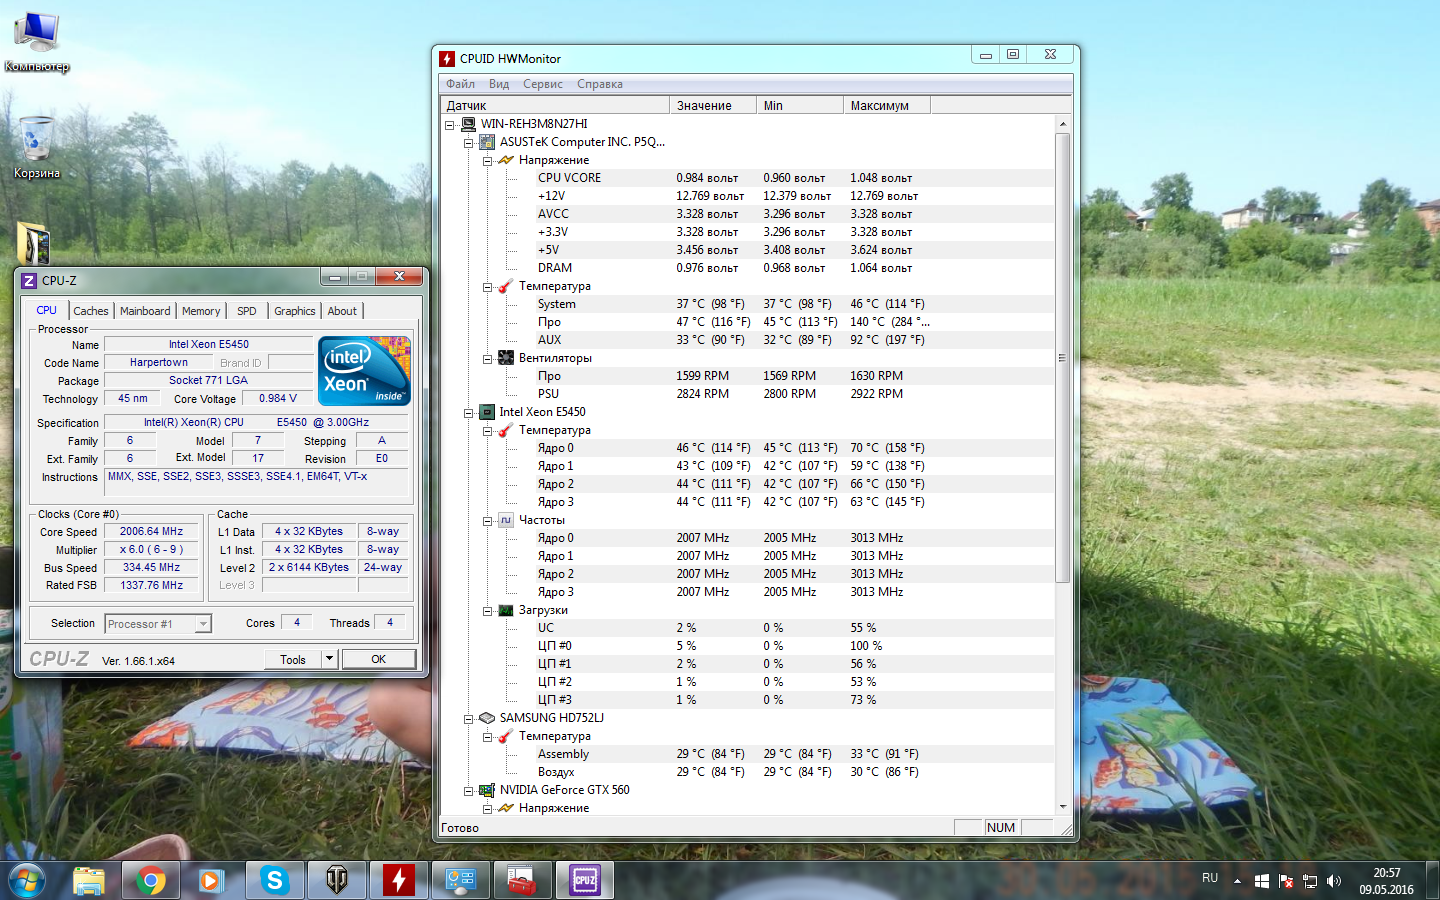Click the voltage icon beside Напряжение under ASUSTeK
This screenshot has width=1440, height=900.
[506, 160]
